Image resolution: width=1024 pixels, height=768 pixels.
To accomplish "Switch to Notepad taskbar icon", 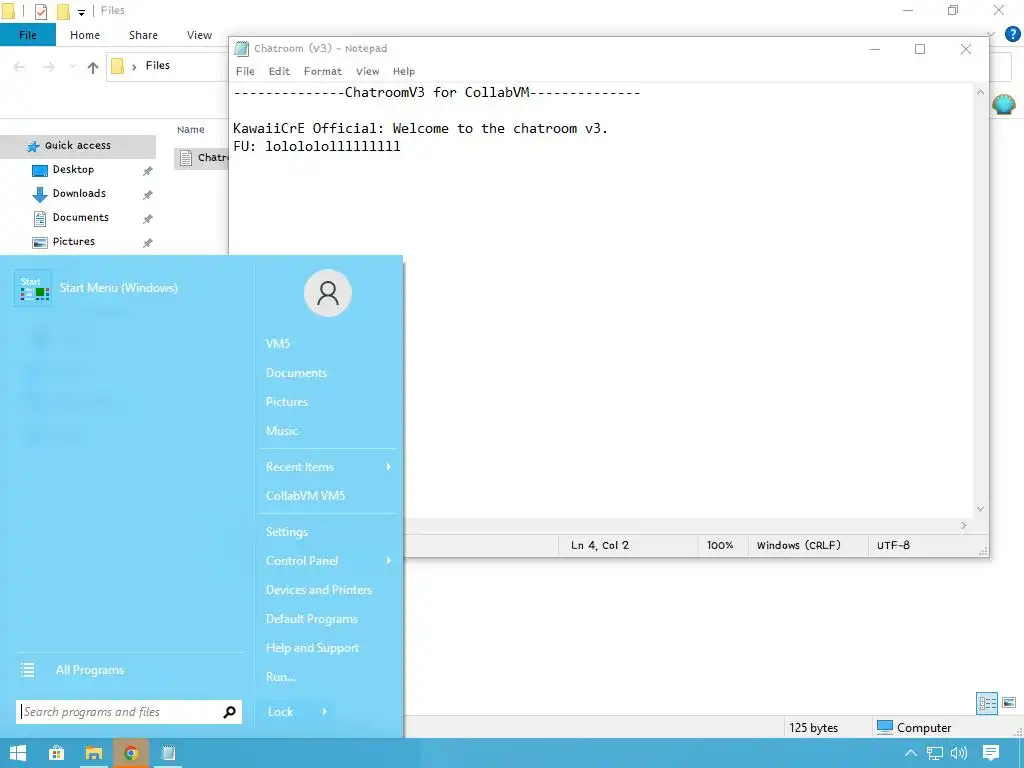I will coord(168,753).
